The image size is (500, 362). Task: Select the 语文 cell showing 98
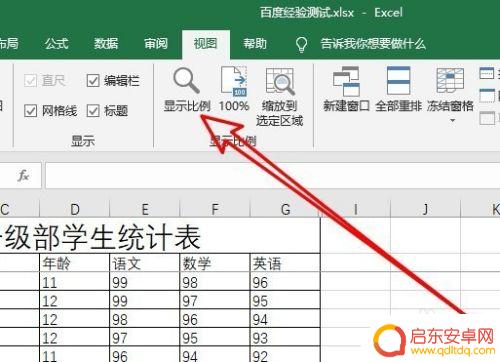coord(145,319)
